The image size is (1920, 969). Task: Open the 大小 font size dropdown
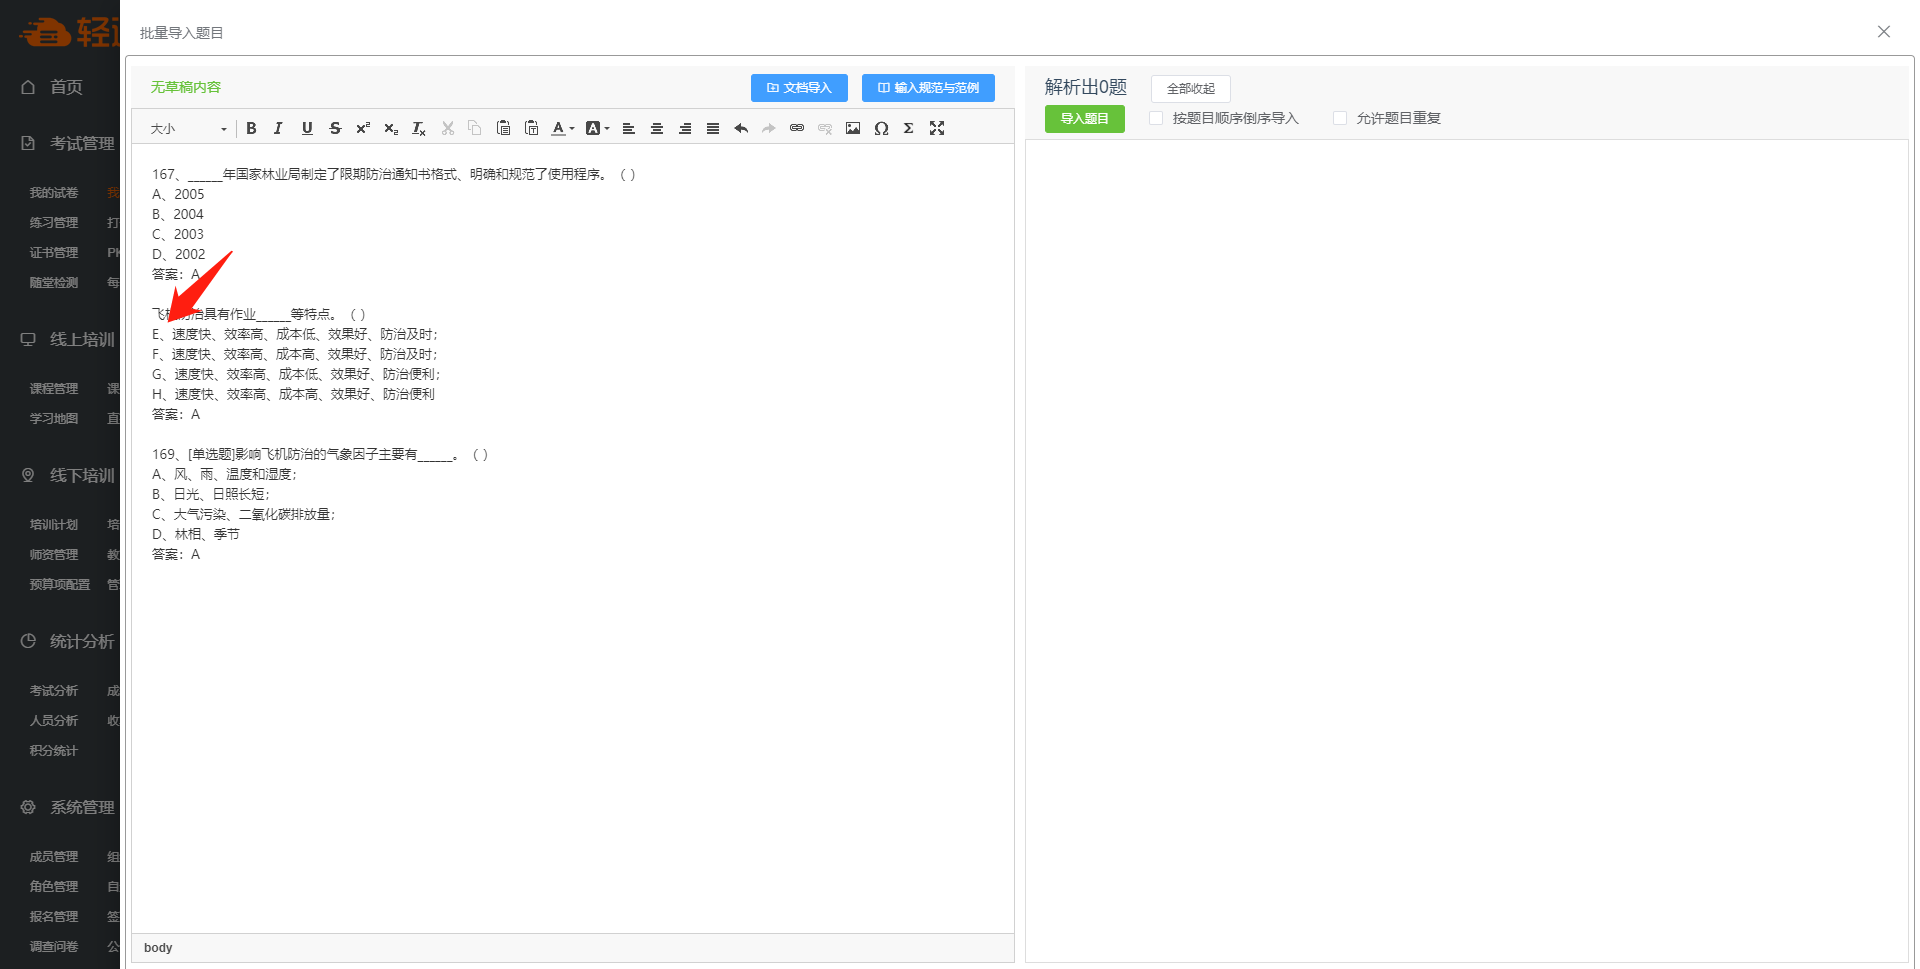188,128
